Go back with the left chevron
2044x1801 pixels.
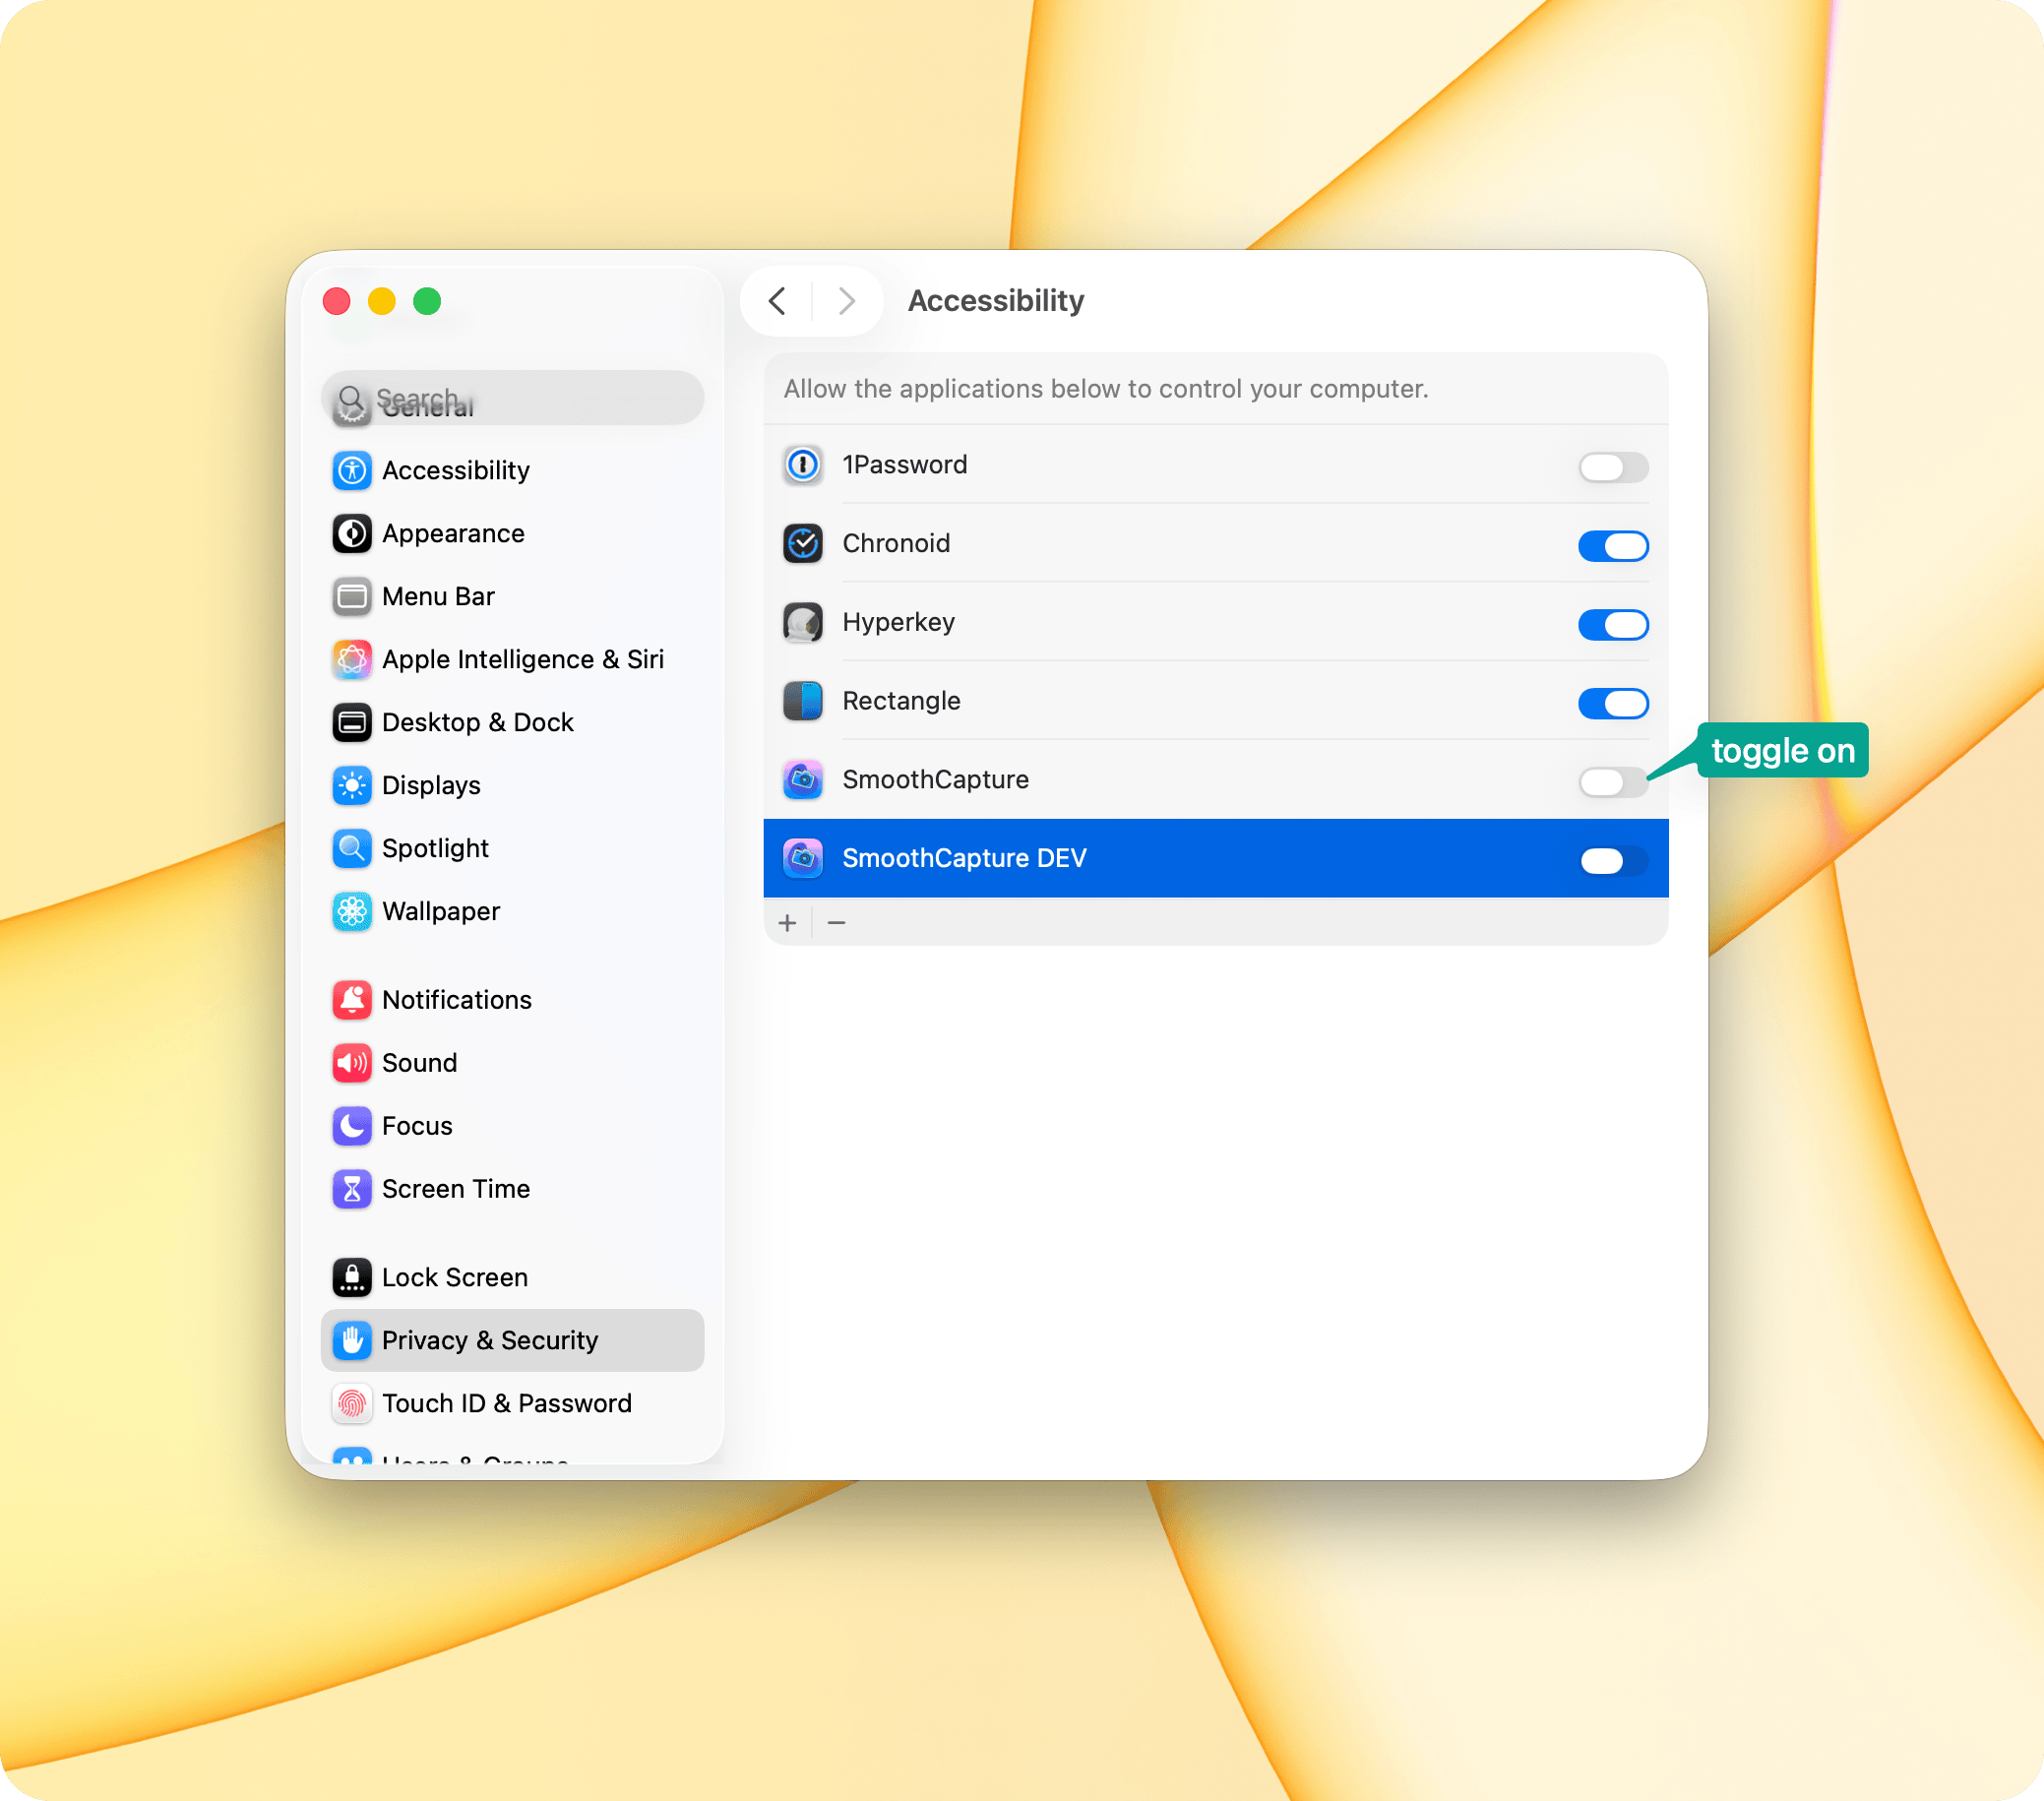point(777,300)
